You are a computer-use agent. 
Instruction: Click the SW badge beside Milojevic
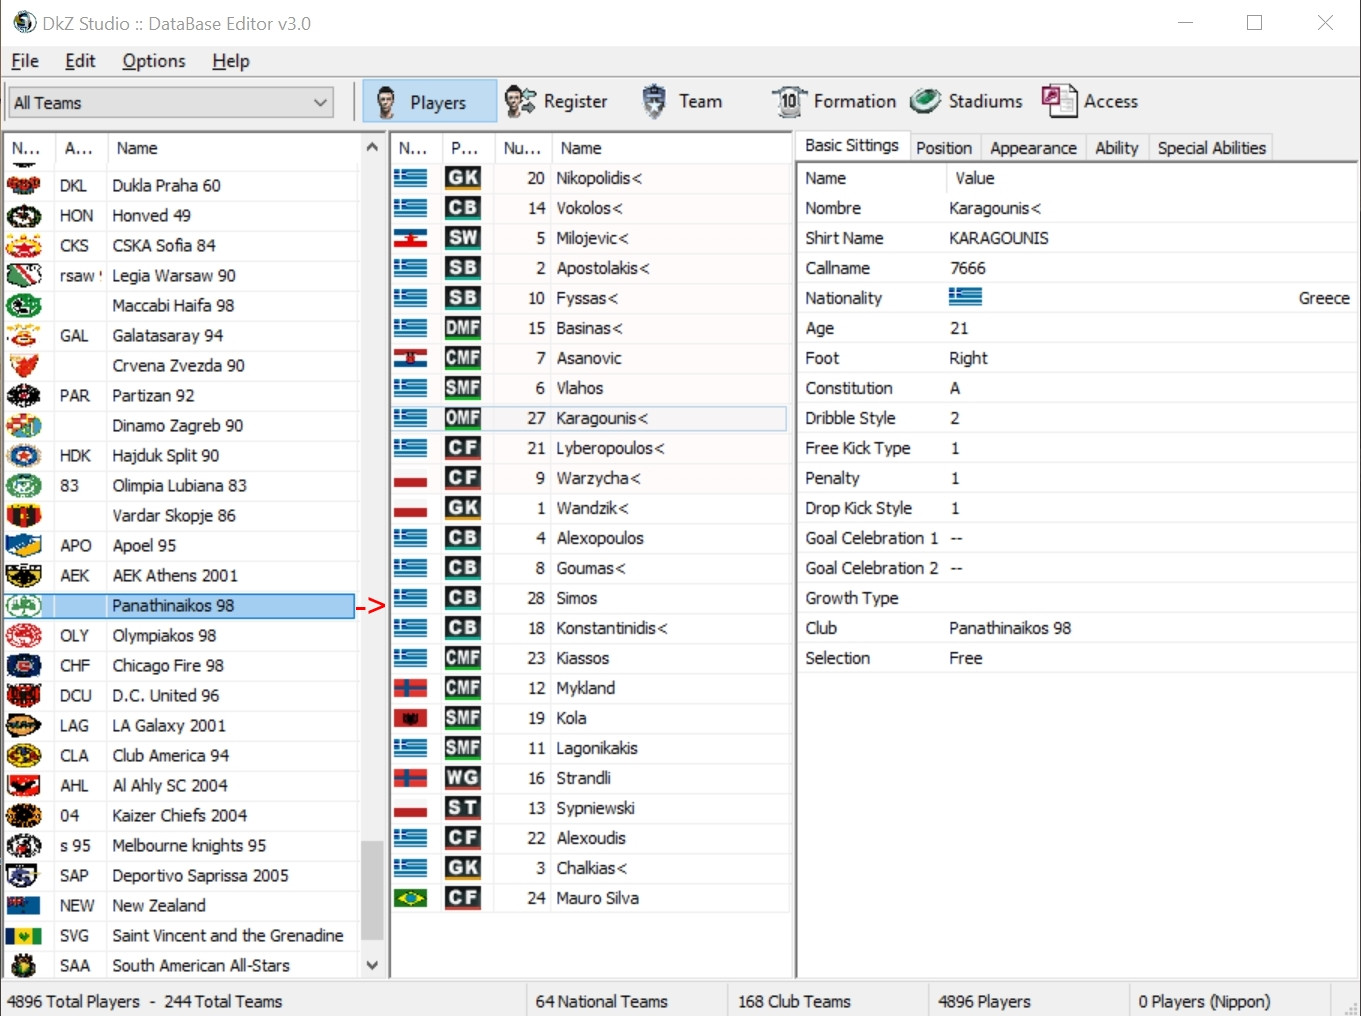tap(463, 238)
